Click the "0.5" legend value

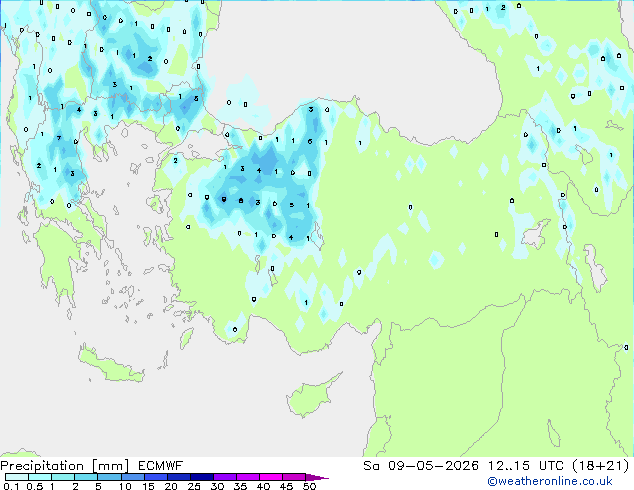(34, 486)
